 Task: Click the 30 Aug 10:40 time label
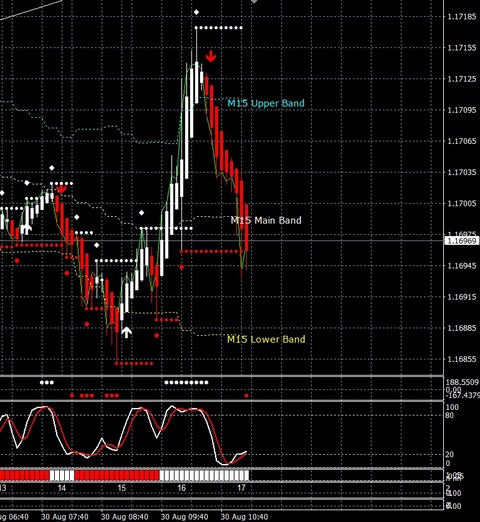244,517
